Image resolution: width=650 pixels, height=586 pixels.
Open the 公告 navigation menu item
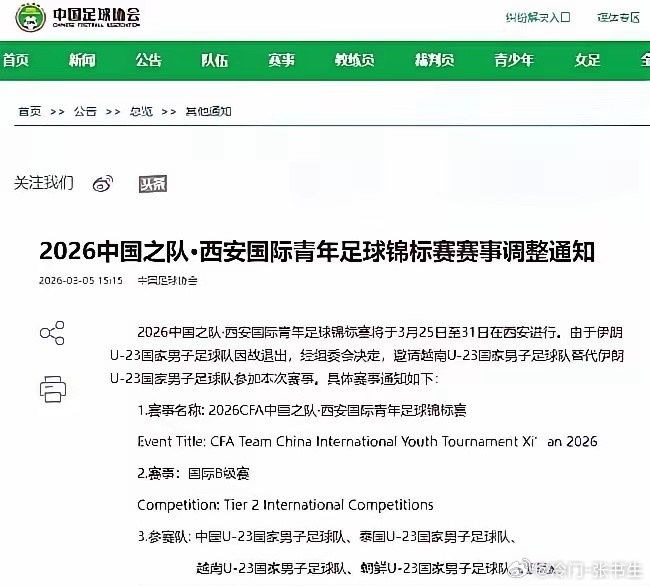(x=148, y=61)
